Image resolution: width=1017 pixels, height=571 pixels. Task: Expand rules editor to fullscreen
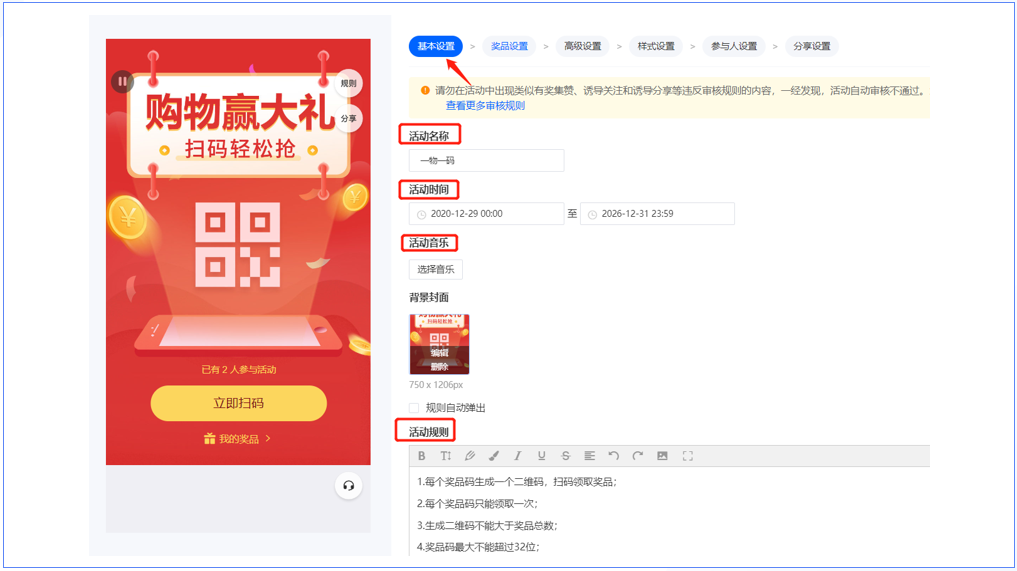pos(688,456)
